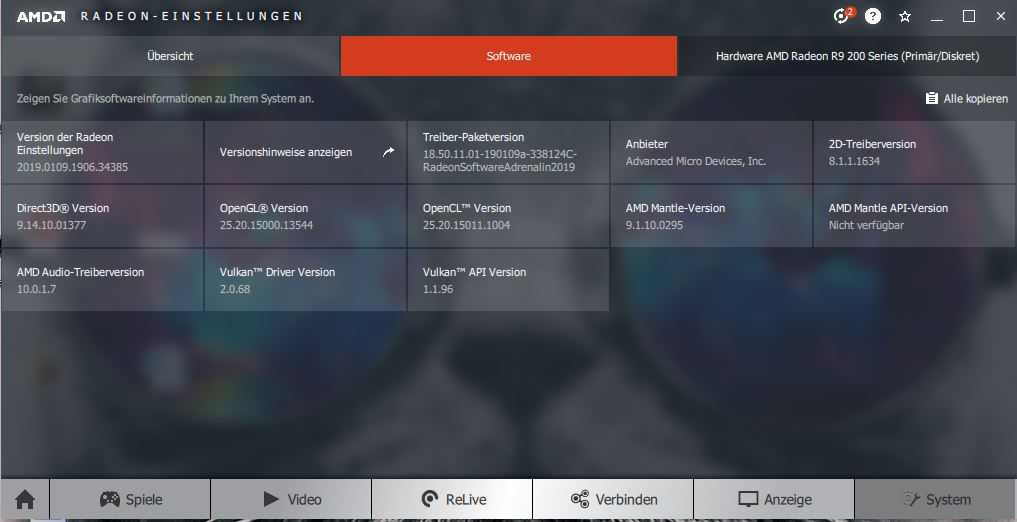Click the 2D-Treiberversion label

(x=872, y=144)
